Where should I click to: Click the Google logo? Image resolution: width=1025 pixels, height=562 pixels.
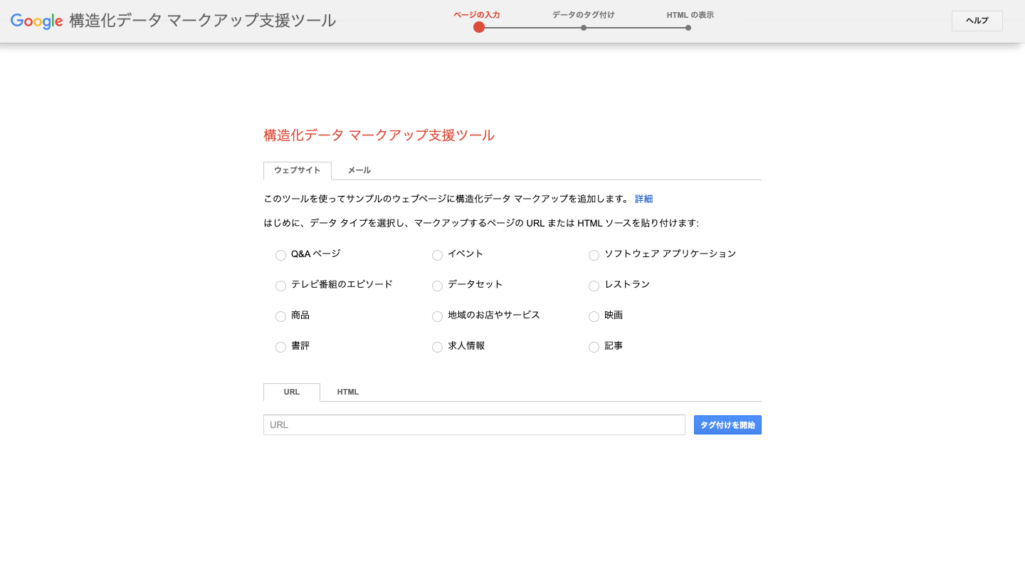click(x=37, y=21)
